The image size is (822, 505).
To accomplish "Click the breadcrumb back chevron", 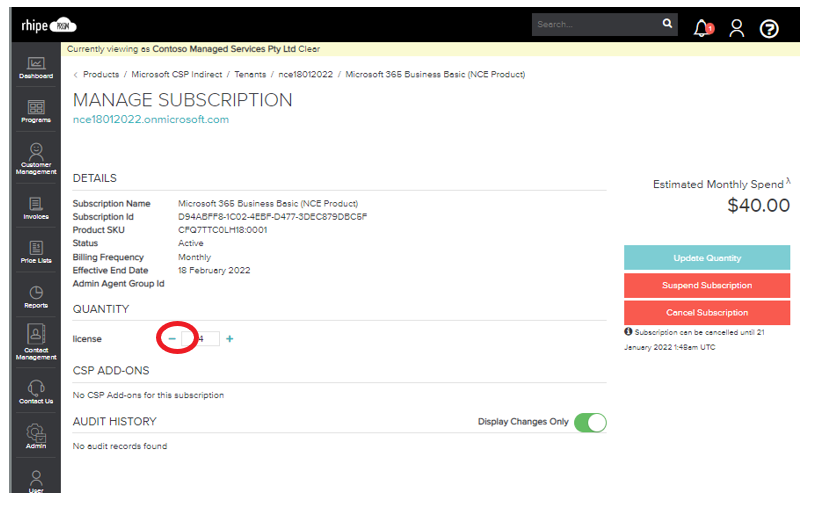I will point(75,75).
